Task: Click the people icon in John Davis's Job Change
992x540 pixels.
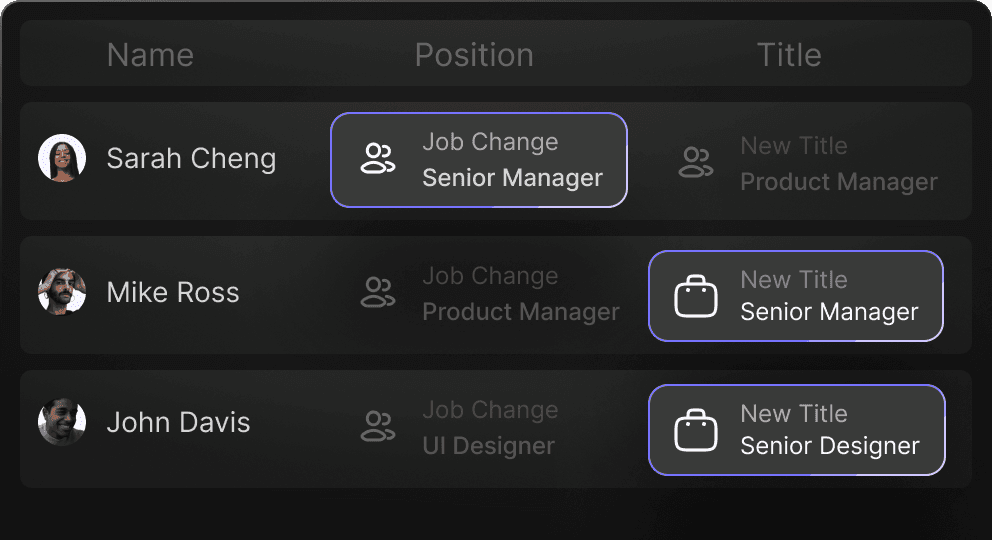Action: coord(377,426)
